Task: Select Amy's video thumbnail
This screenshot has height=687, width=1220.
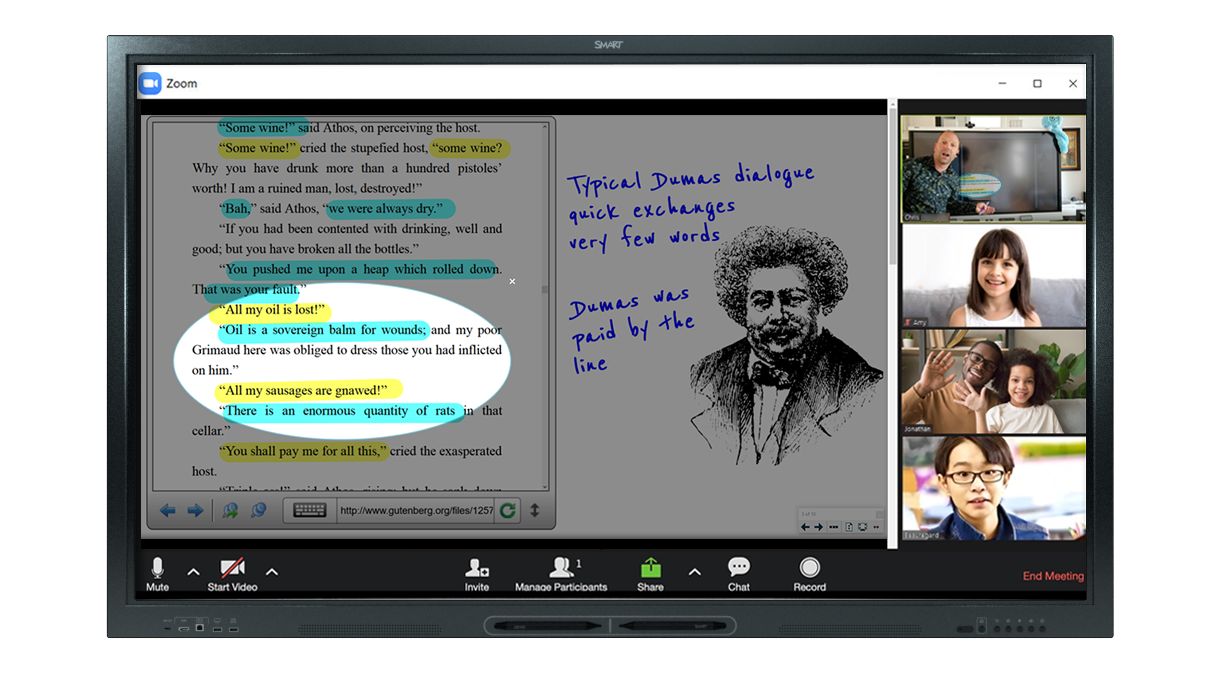Action: point(993,276)
